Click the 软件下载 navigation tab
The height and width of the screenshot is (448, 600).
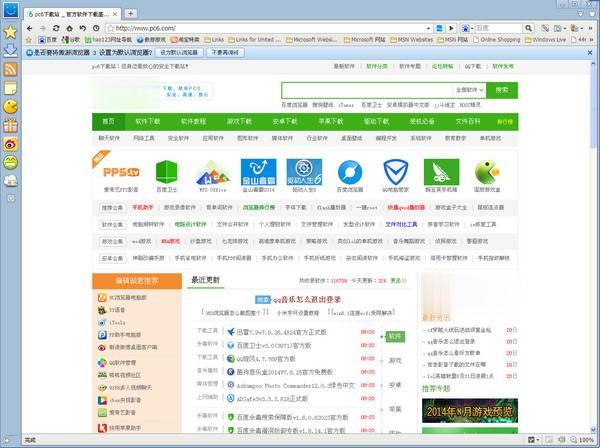point(148,122)
